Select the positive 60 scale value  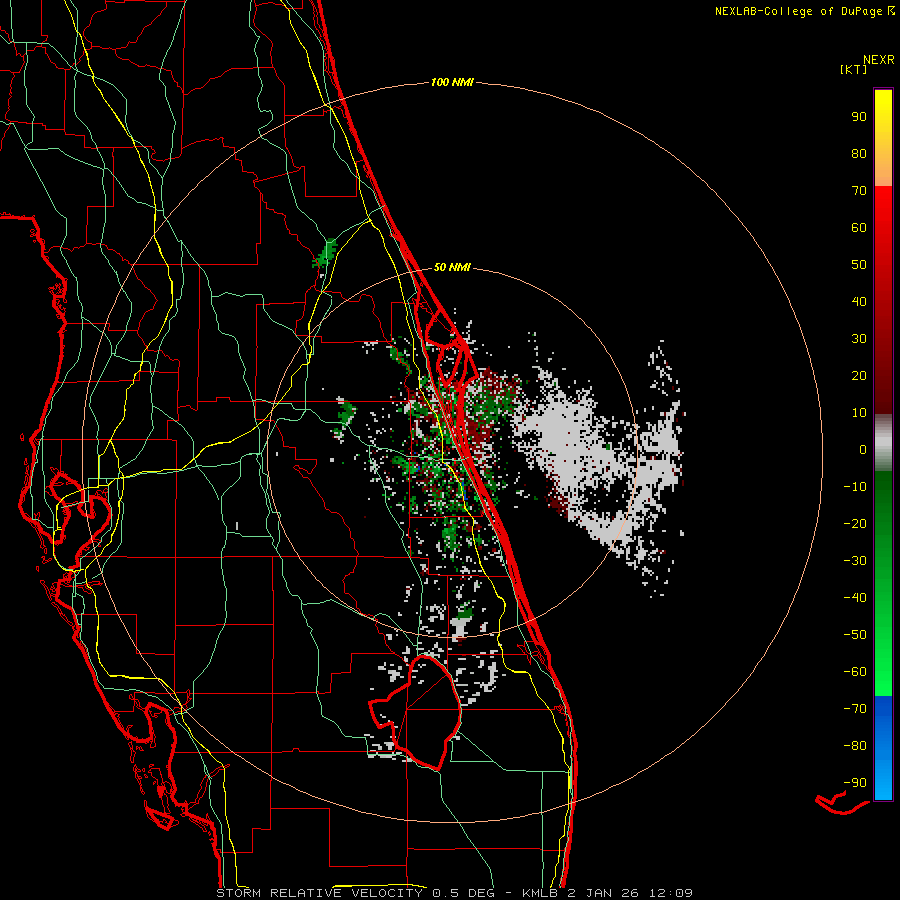859,228
